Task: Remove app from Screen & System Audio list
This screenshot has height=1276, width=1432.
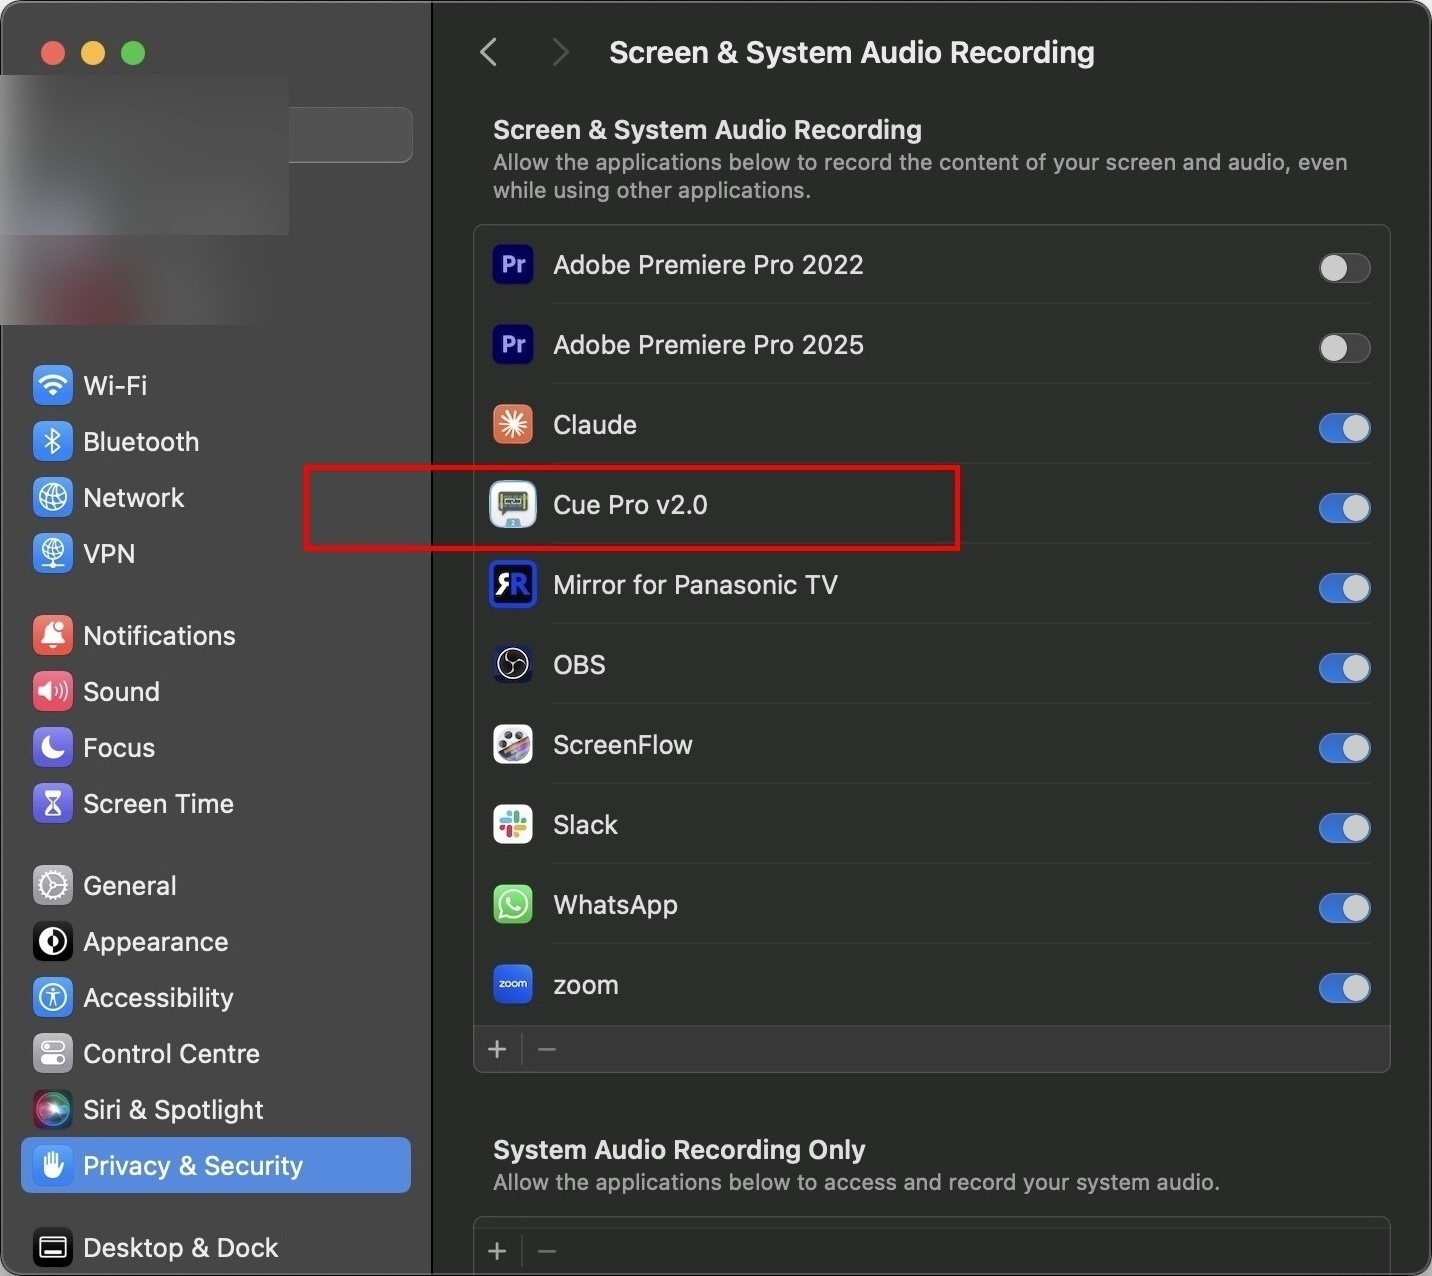Action: coord(546,1049)
